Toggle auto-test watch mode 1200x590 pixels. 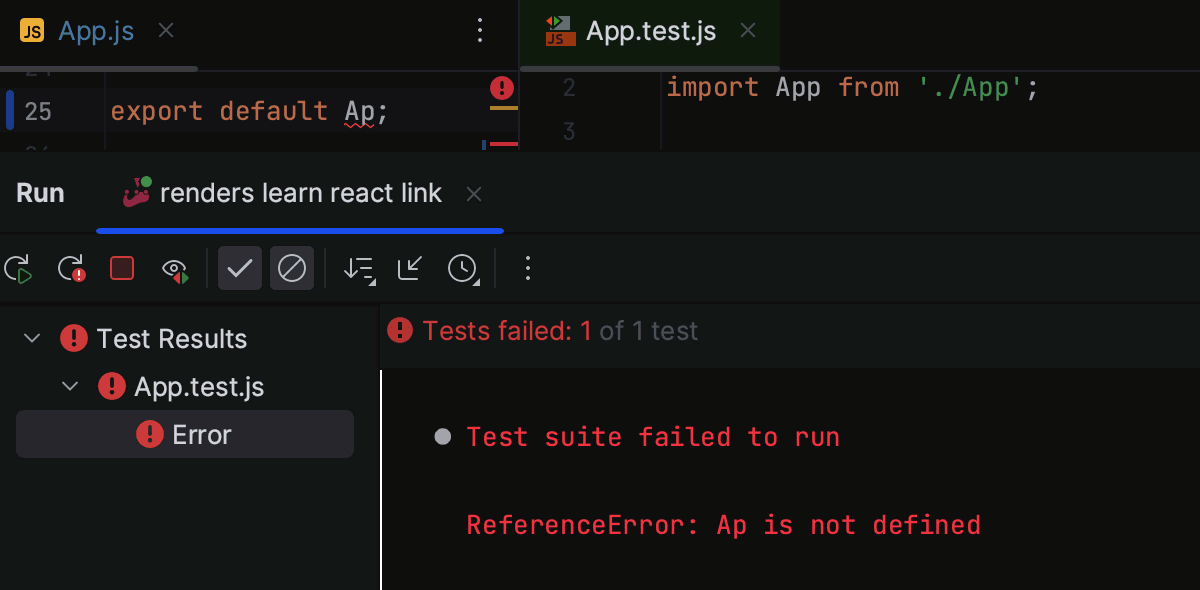click(175, 268)
